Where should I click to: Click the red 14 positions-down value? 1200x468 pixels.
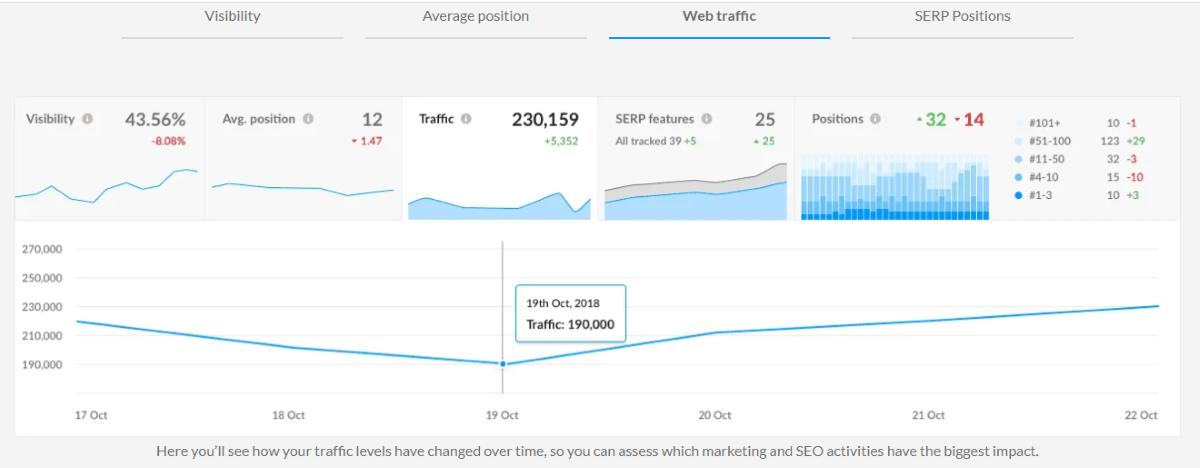pos(974,119)
